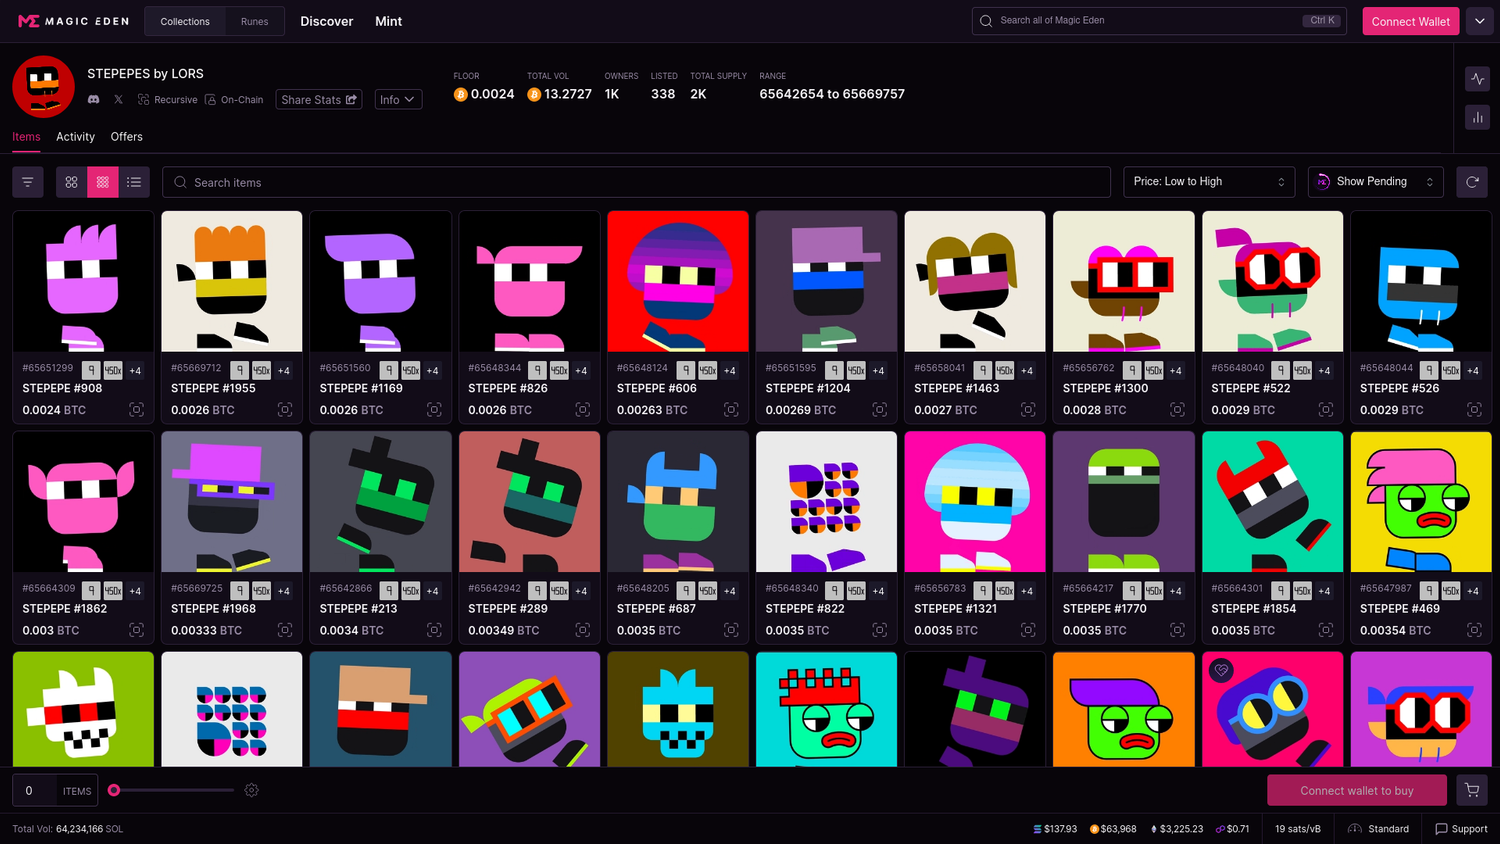Click the floor price 0.0024 value
Viewport: 1500px width, 844px height.
[492, 94]
